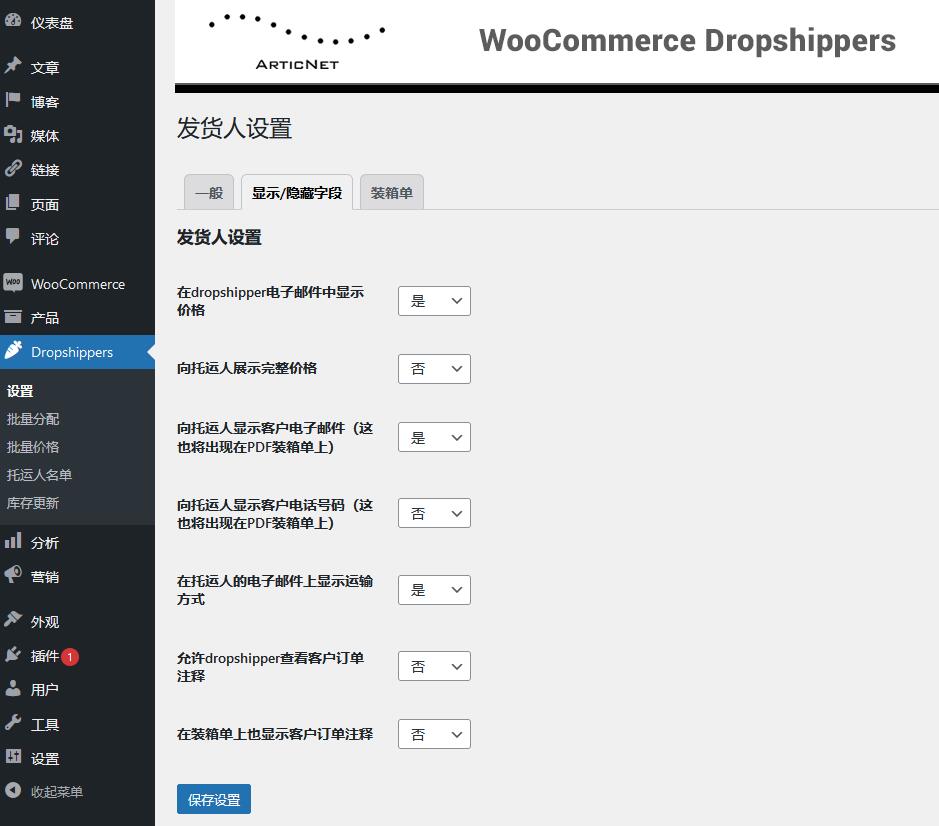Image resolution: width=939 pixels, height=826 pixels.
Task: Open dropdown for 向托运人显示客户电话号码
Action: point(434,513)
